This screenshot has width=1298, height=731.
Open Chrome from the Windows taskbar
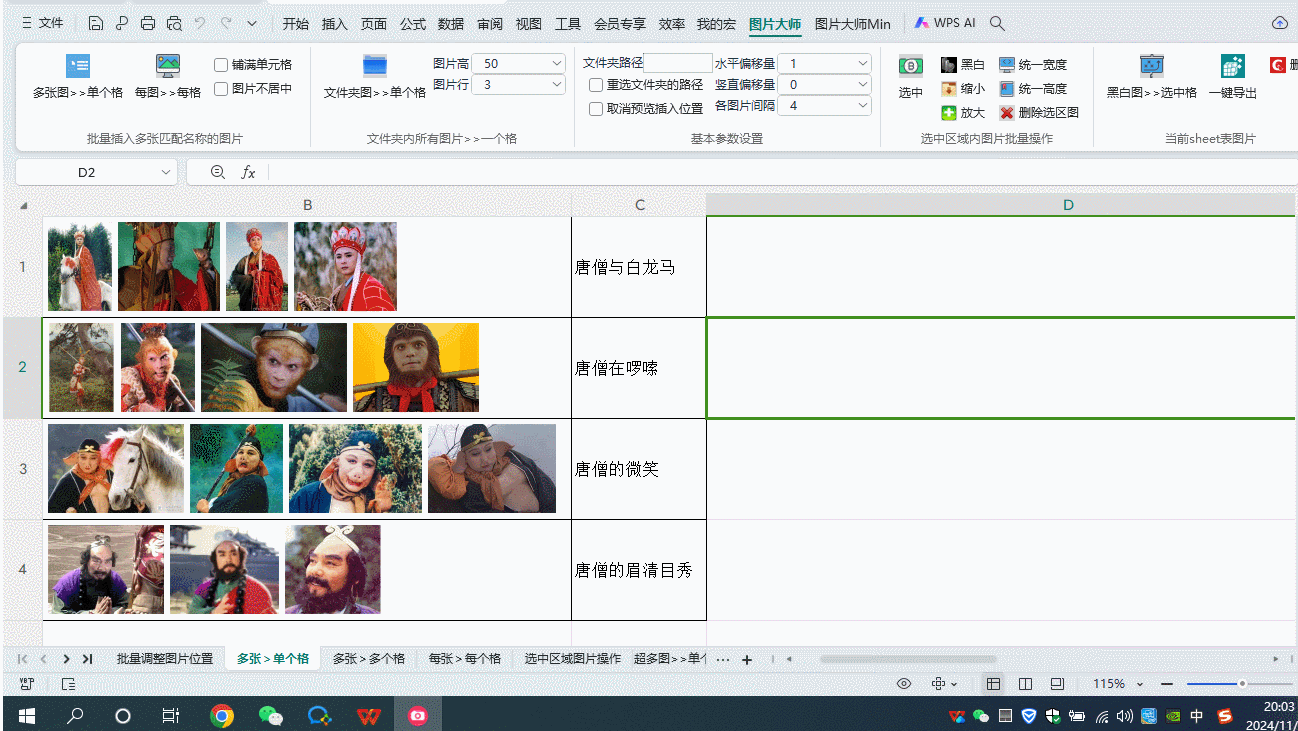[222, 715]
